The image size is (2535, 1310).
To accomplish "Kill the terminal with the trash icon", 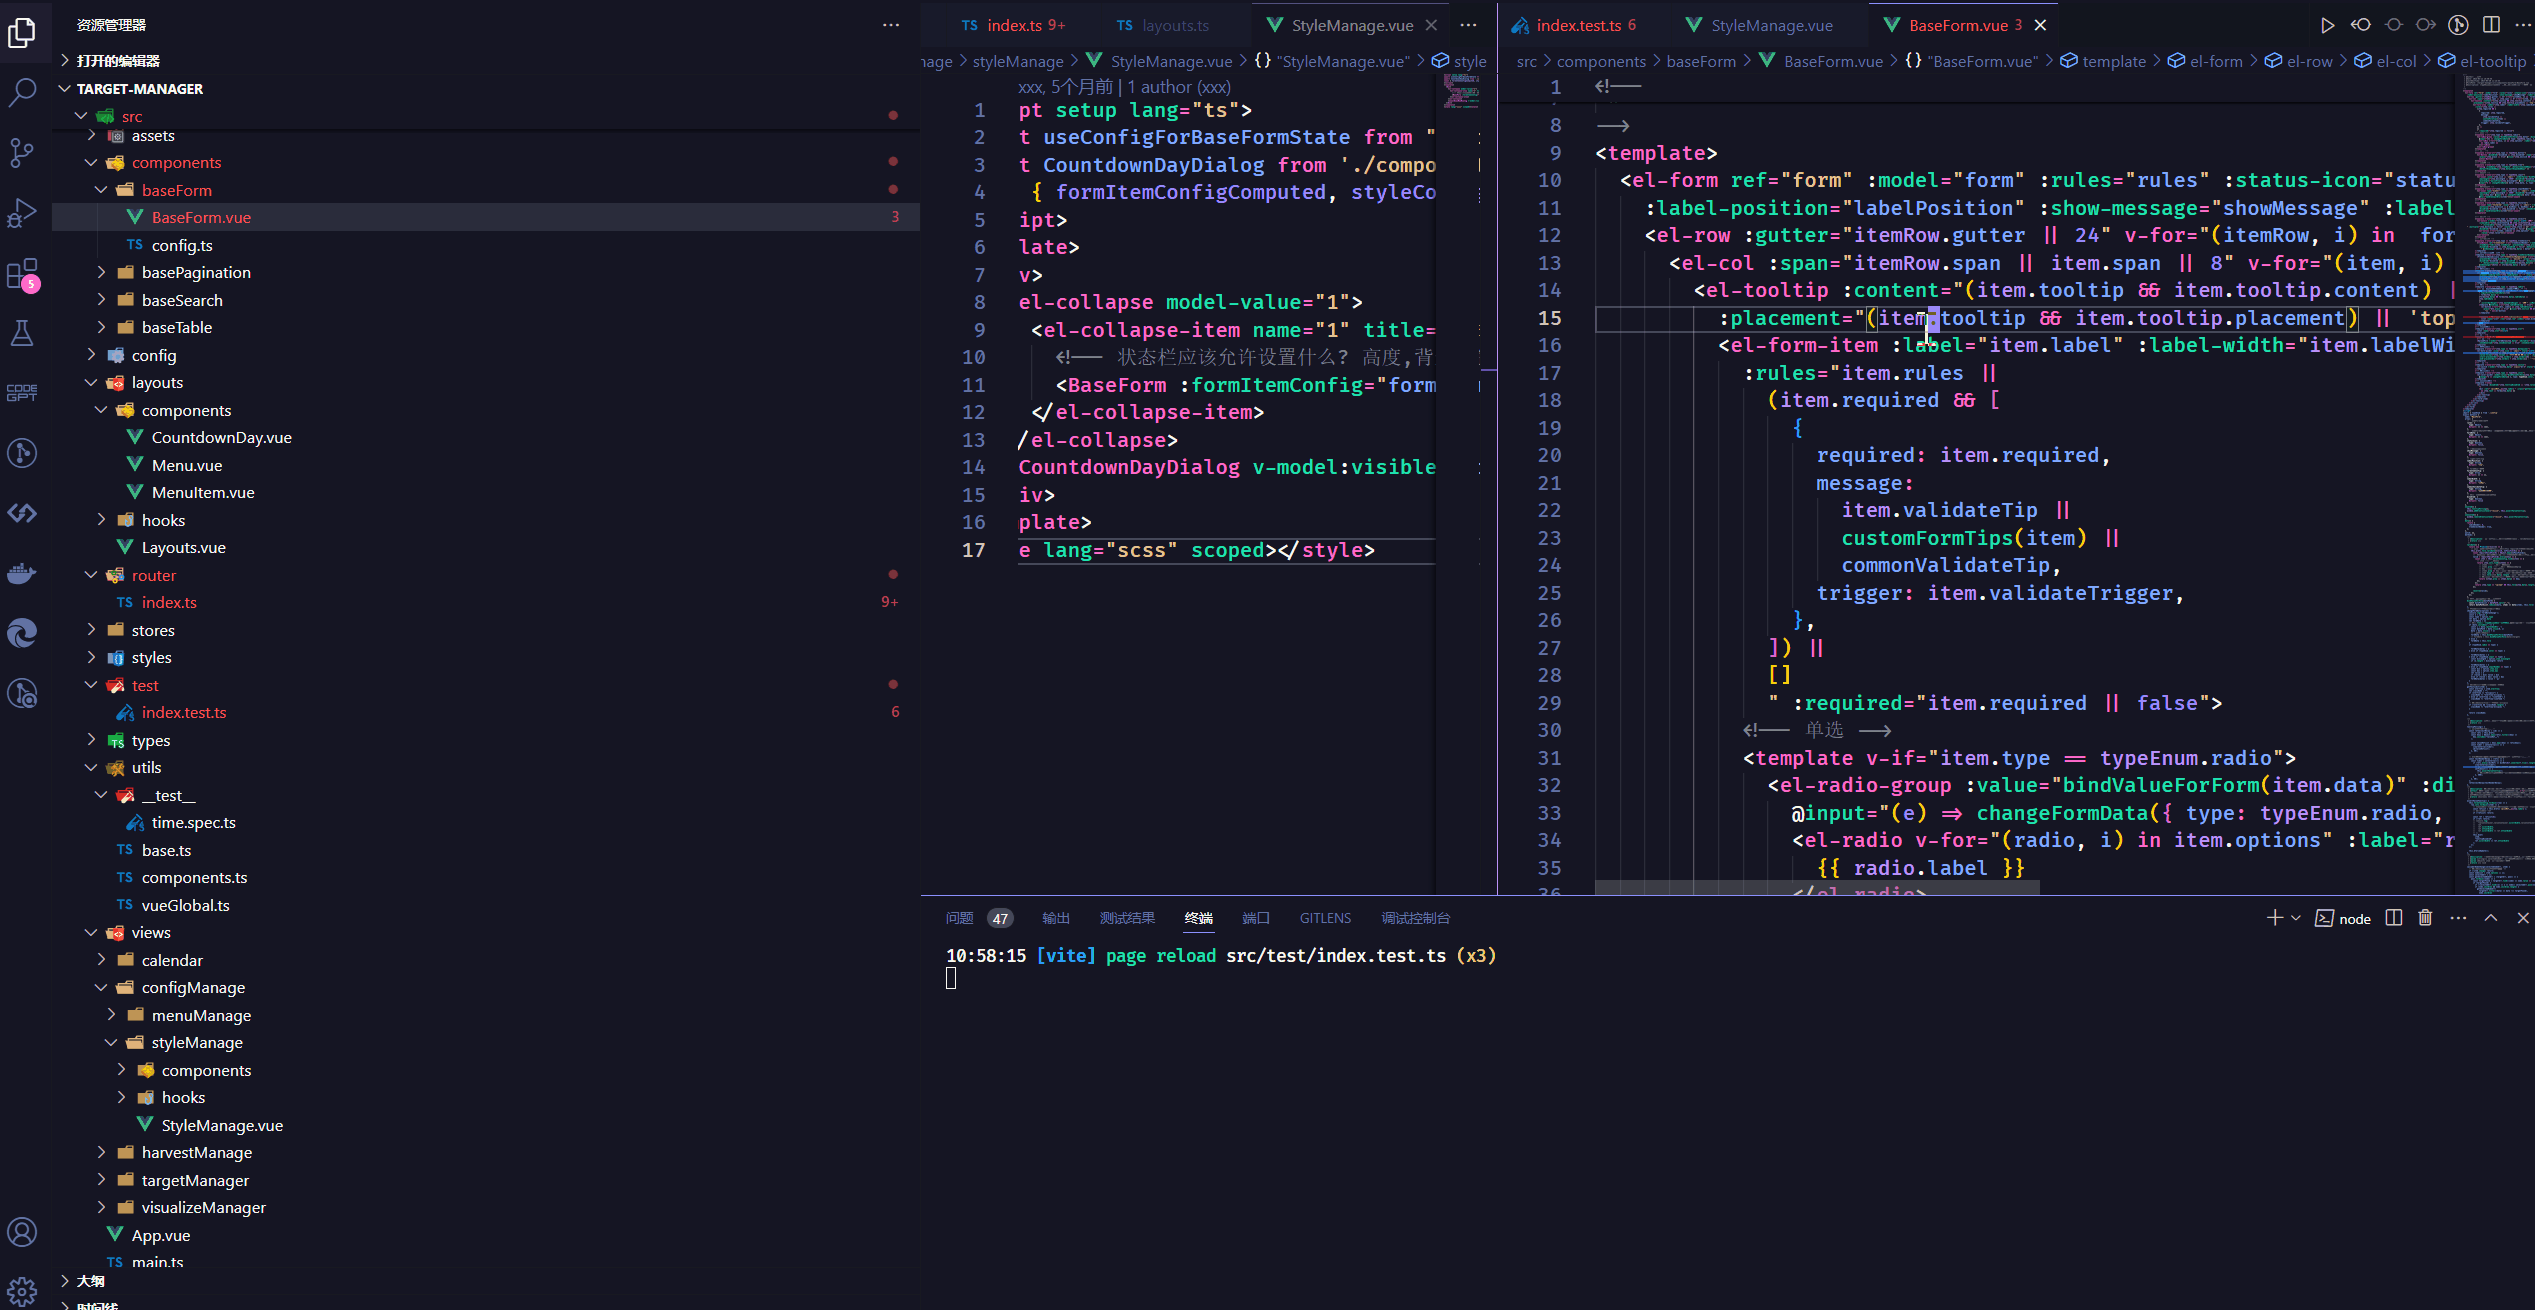I will [x=2424, y=917].
